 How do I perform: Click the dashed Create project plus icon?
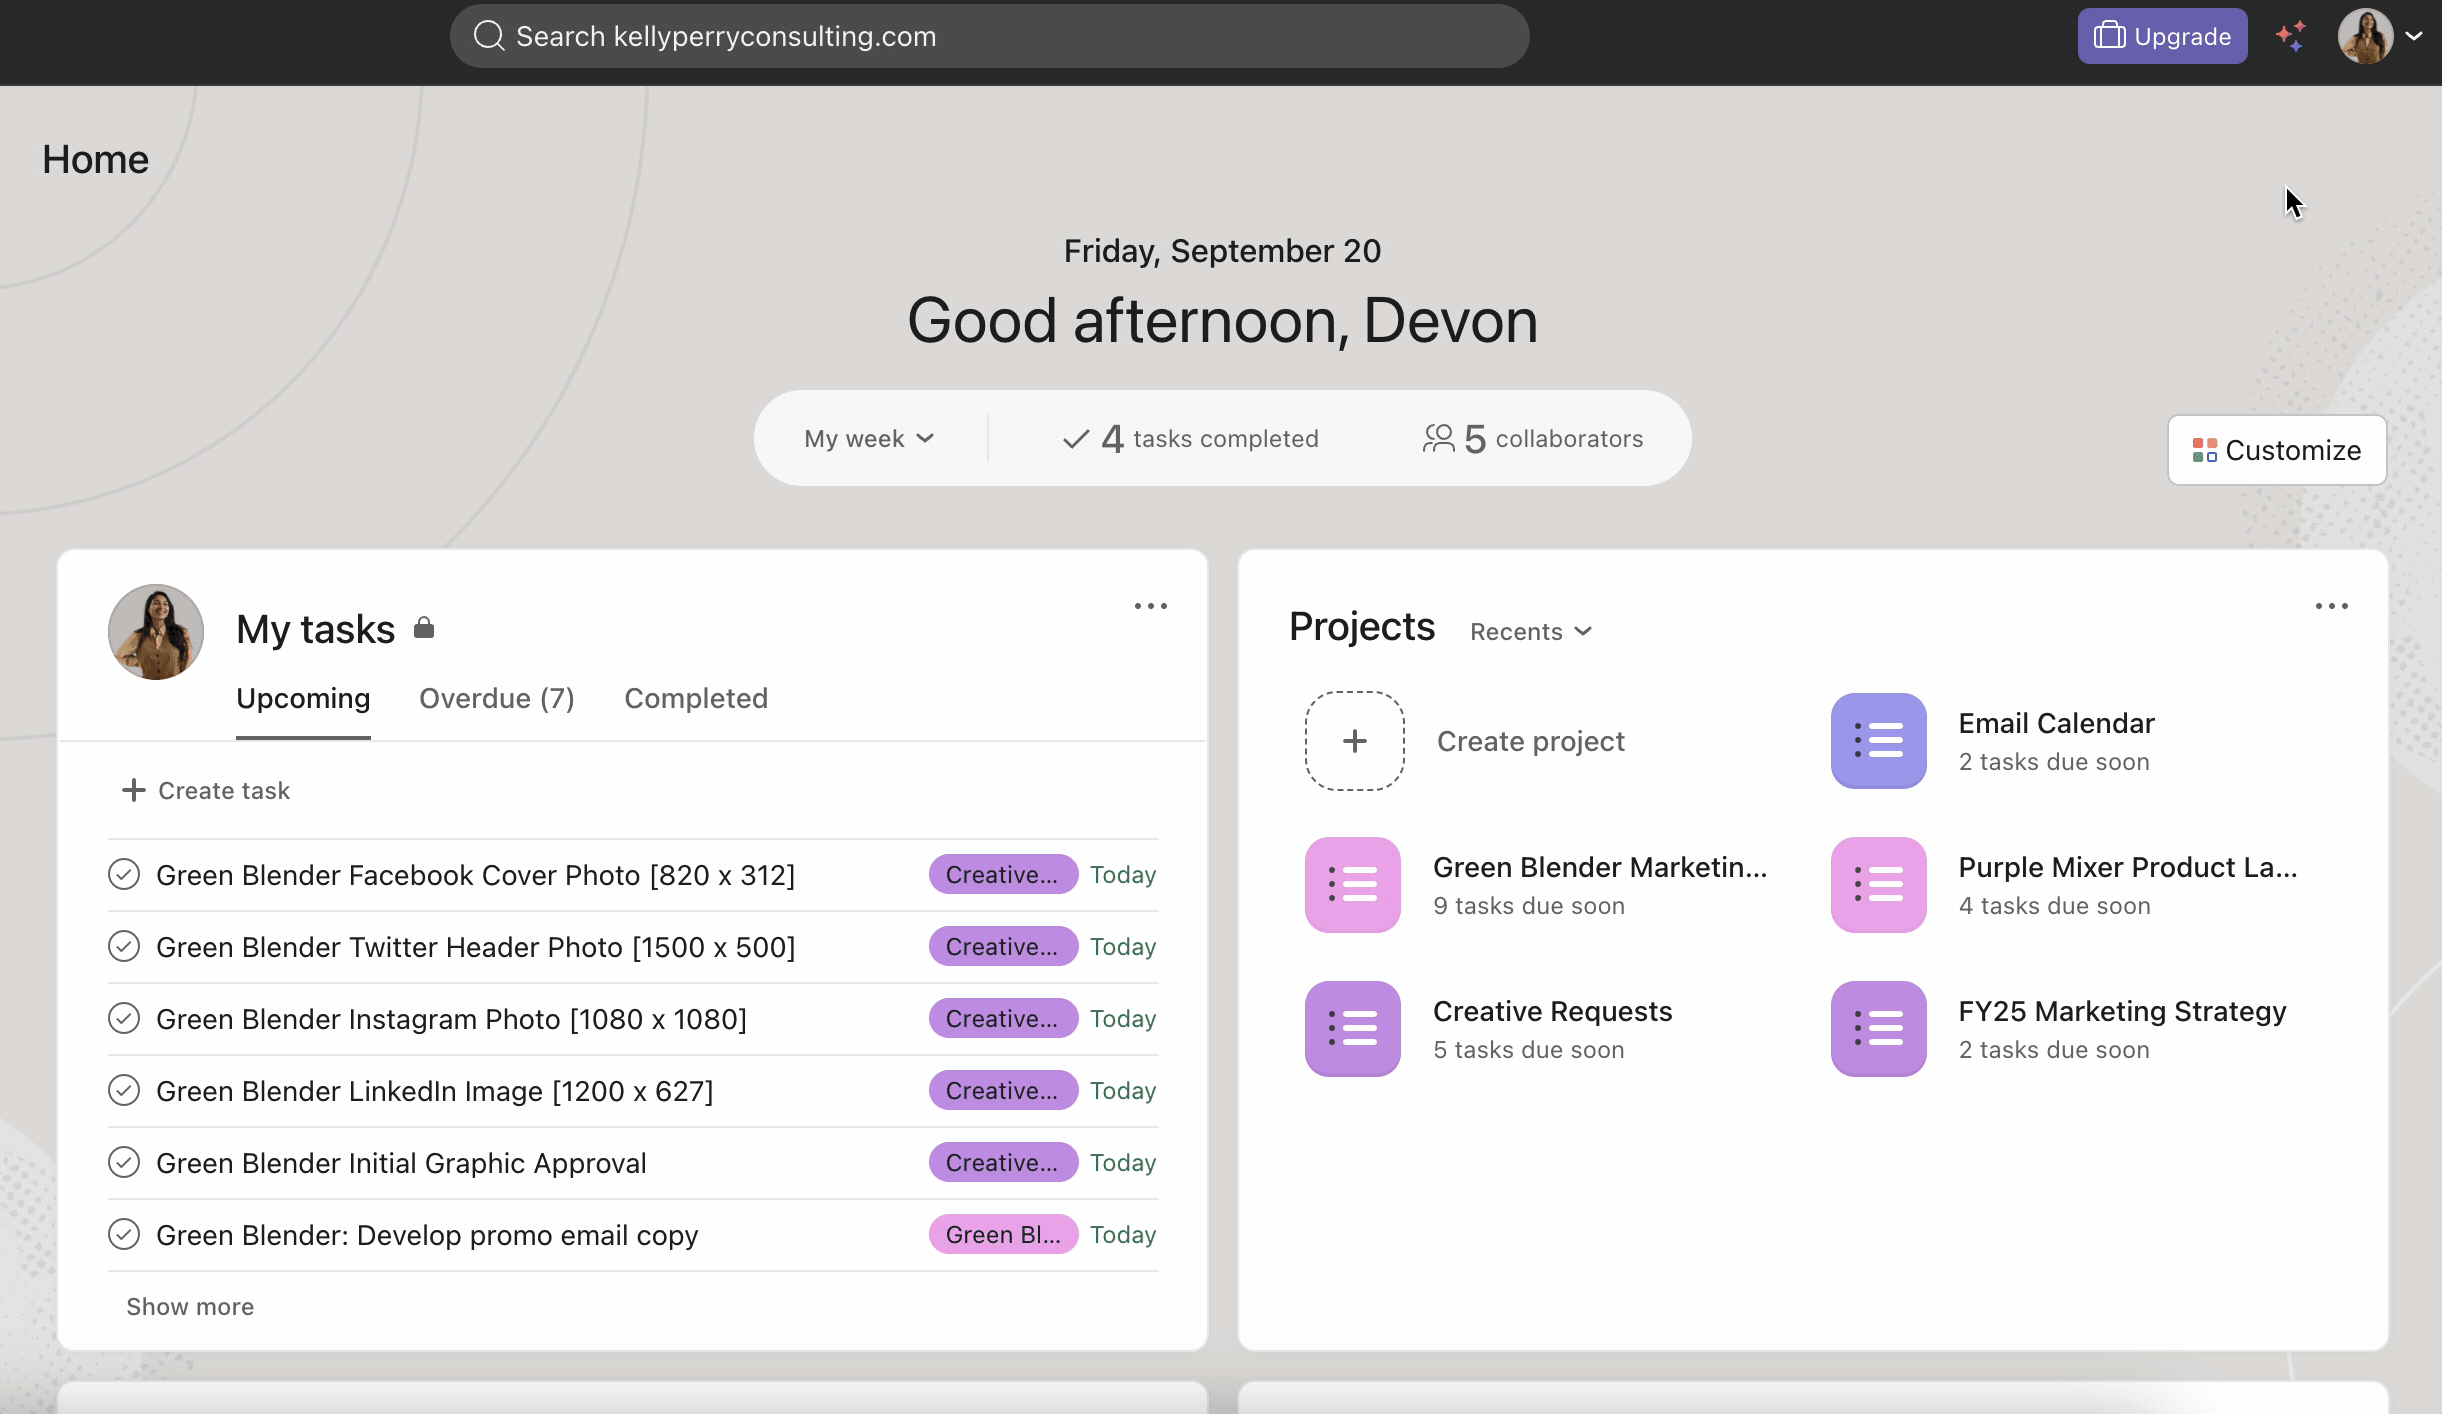pos(1354,741)
